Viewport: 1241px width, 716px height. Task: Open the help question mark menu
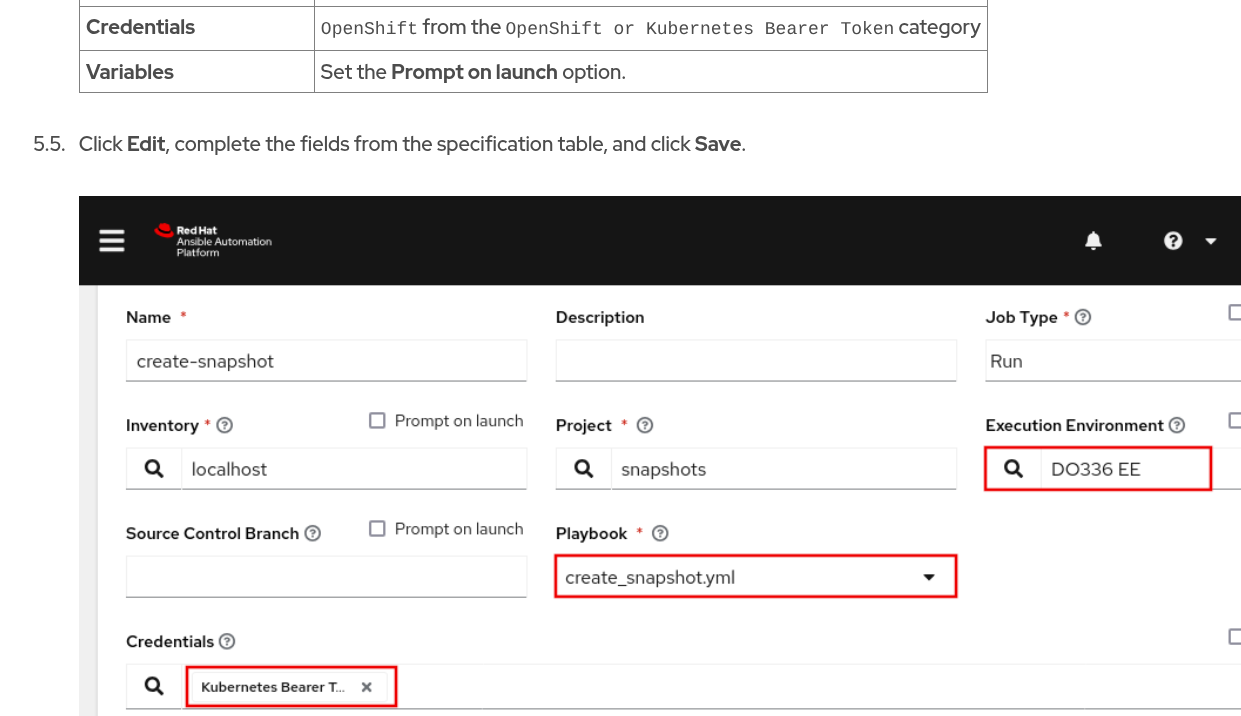point(1173,241)
